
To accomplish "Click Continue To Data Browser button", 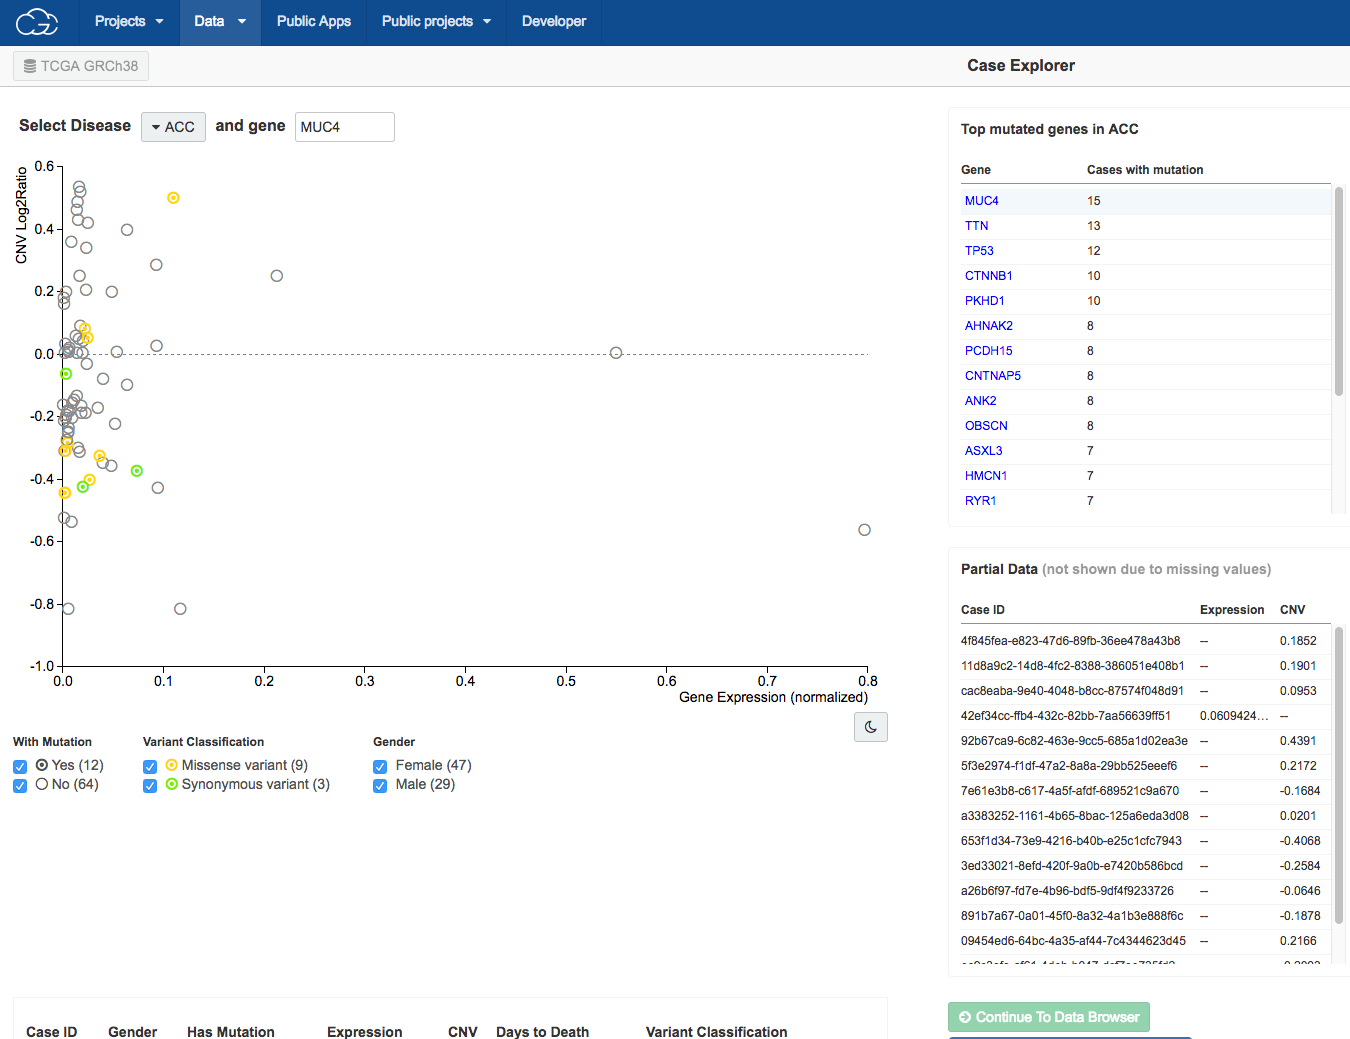I will pos(1049,1017).
